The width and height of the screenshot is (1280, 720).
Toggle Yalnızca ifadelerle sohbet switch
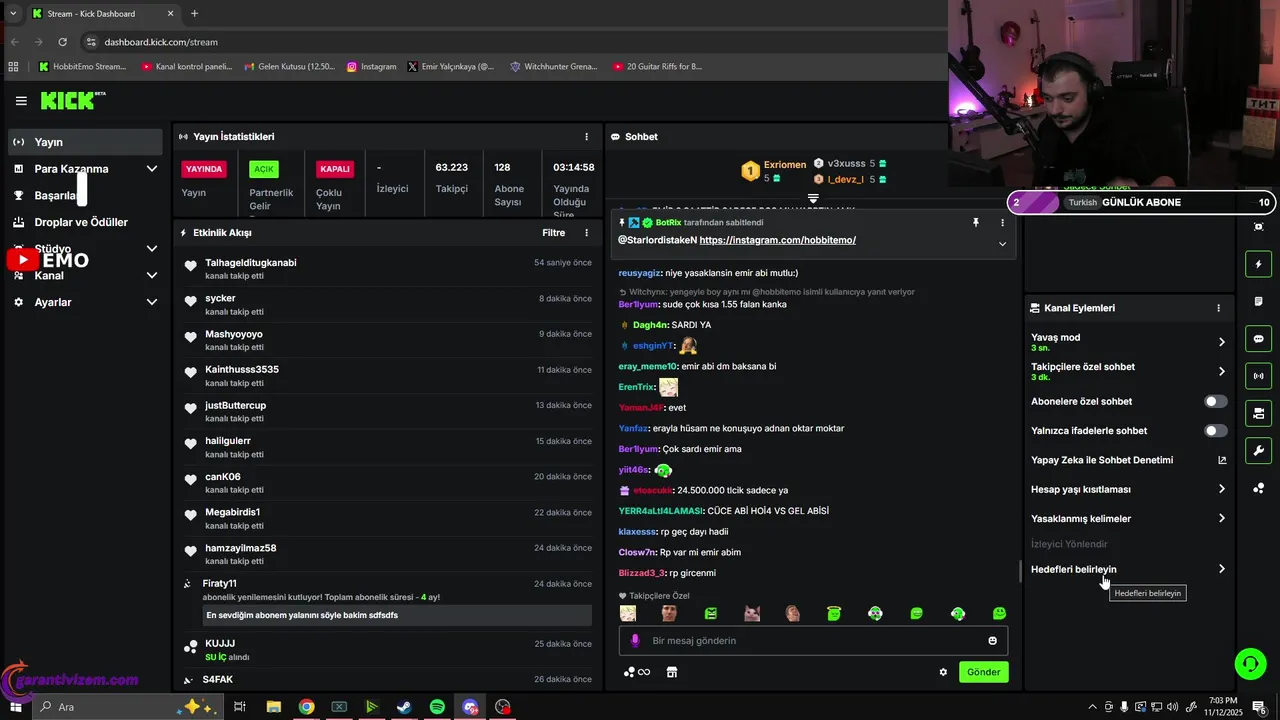(1215, 431)
